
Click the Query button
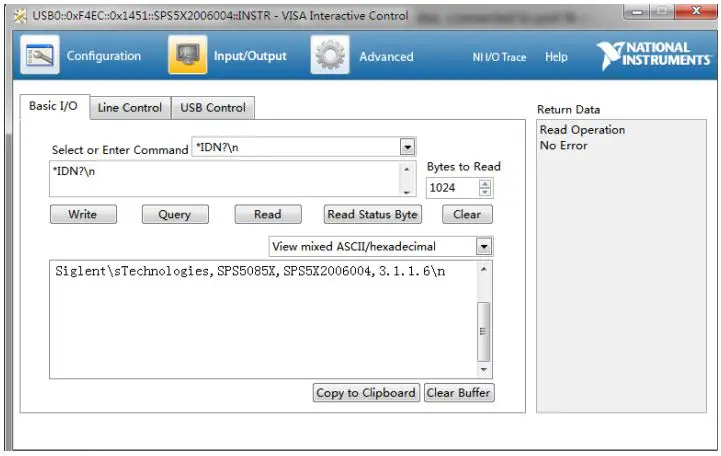(x=175, y=214)
